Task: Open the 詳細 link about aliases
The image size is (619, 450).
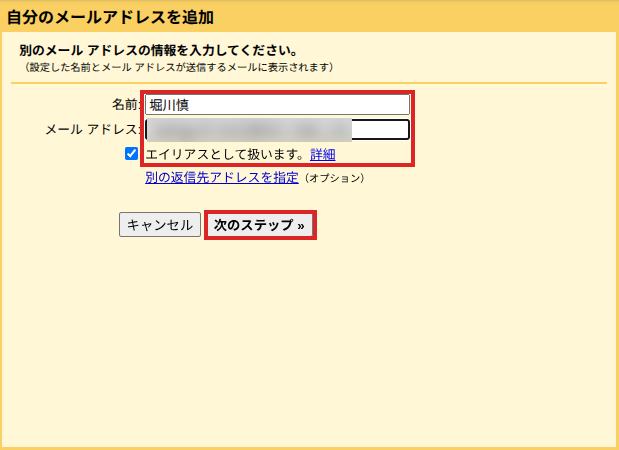Action: 323,154
